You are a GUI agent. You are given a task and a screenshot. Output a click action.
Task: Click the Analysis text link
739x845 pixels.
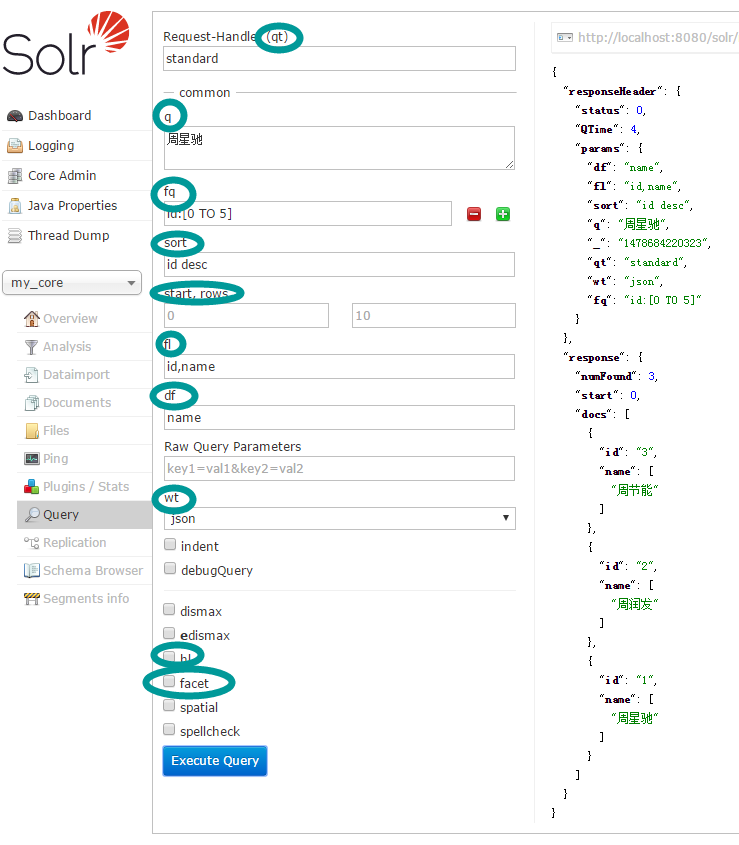click(67, 347)
